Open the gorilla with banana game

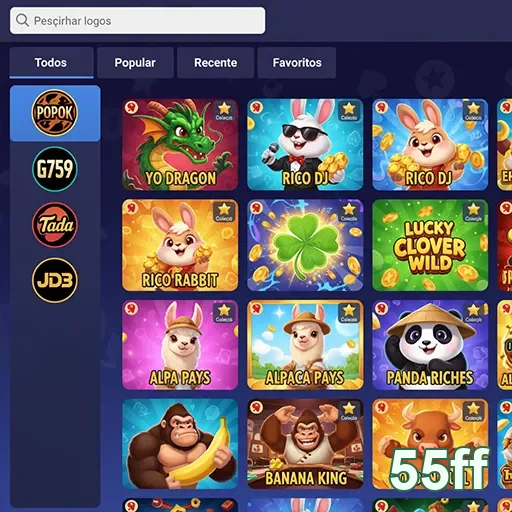pyautogui.click(x=180, y=444)
